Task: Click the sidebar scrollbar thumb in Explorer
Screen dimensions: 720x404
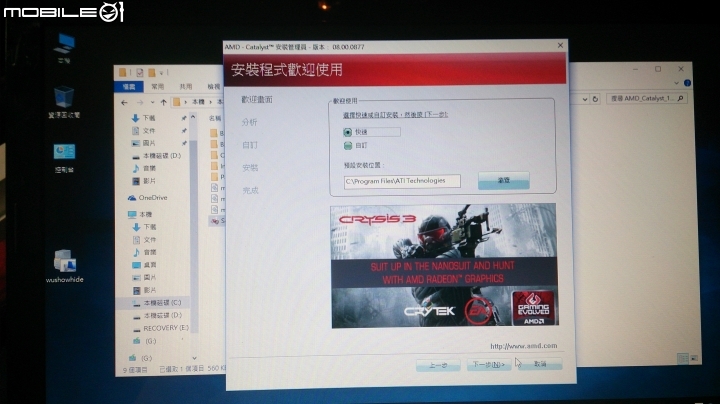Action: 193,234
